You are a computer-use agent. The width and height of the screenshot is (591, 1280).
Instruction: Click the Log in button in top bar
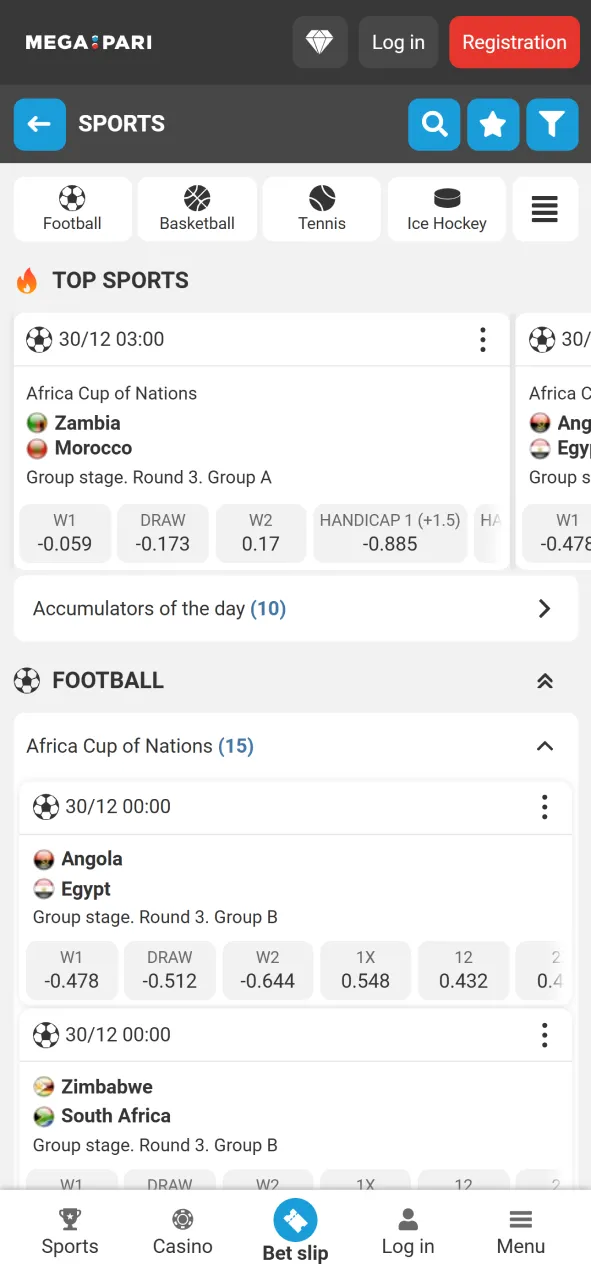click(398, 42)
